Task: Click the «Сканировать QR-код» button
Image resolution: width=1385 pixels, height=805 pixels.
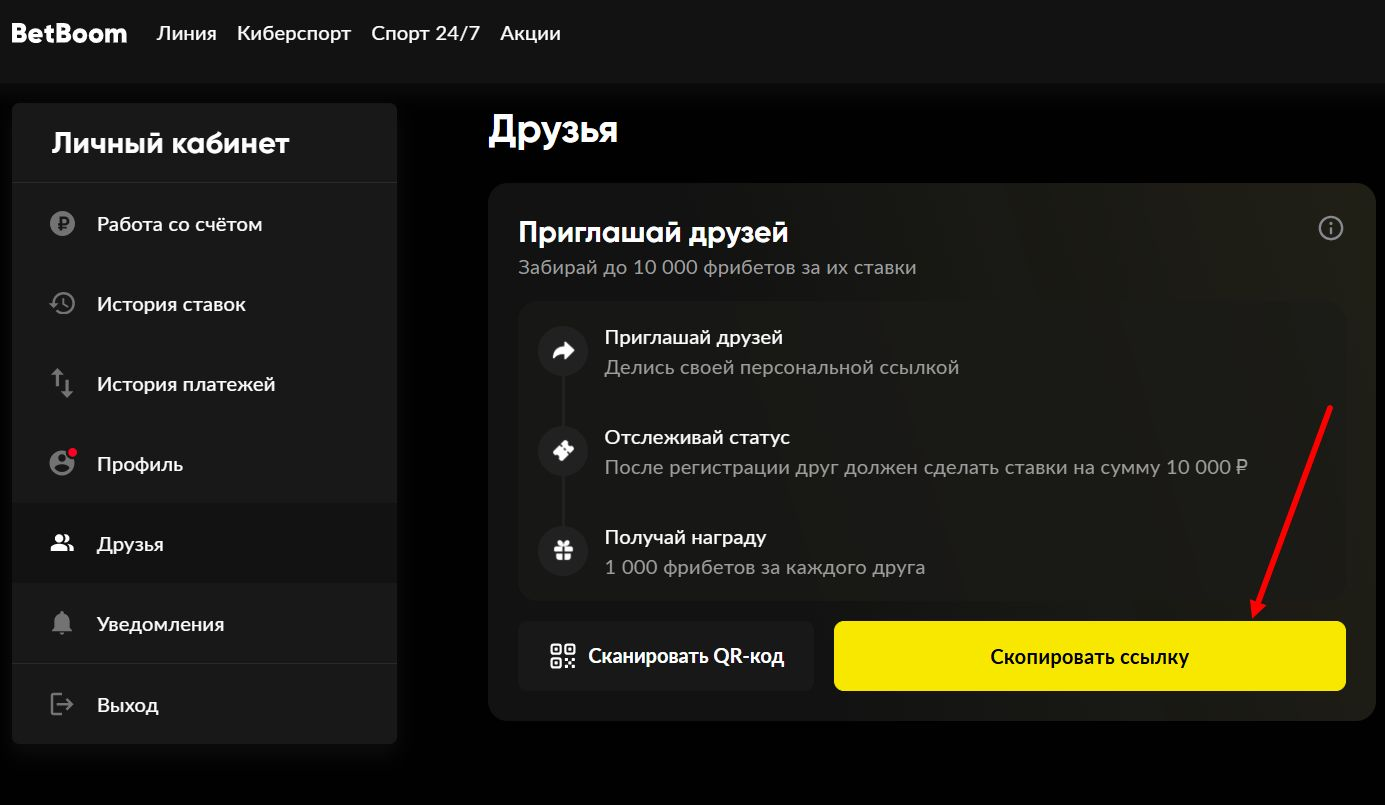Action: (665, 656)
